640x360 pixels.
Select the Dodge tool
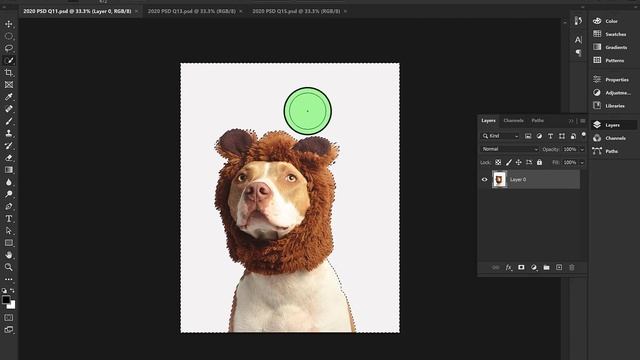point(9,194)
